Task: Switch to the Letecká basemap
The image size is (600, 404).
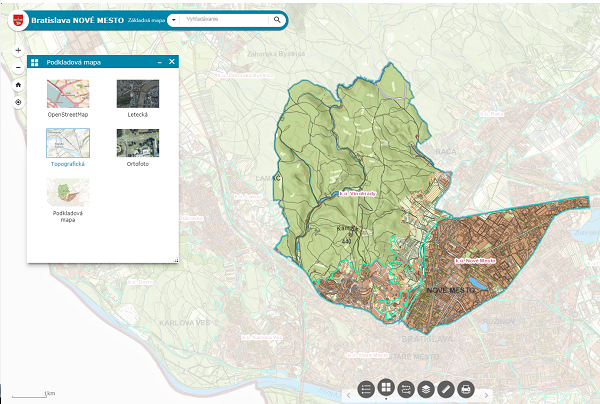Action: pos(137,94)
